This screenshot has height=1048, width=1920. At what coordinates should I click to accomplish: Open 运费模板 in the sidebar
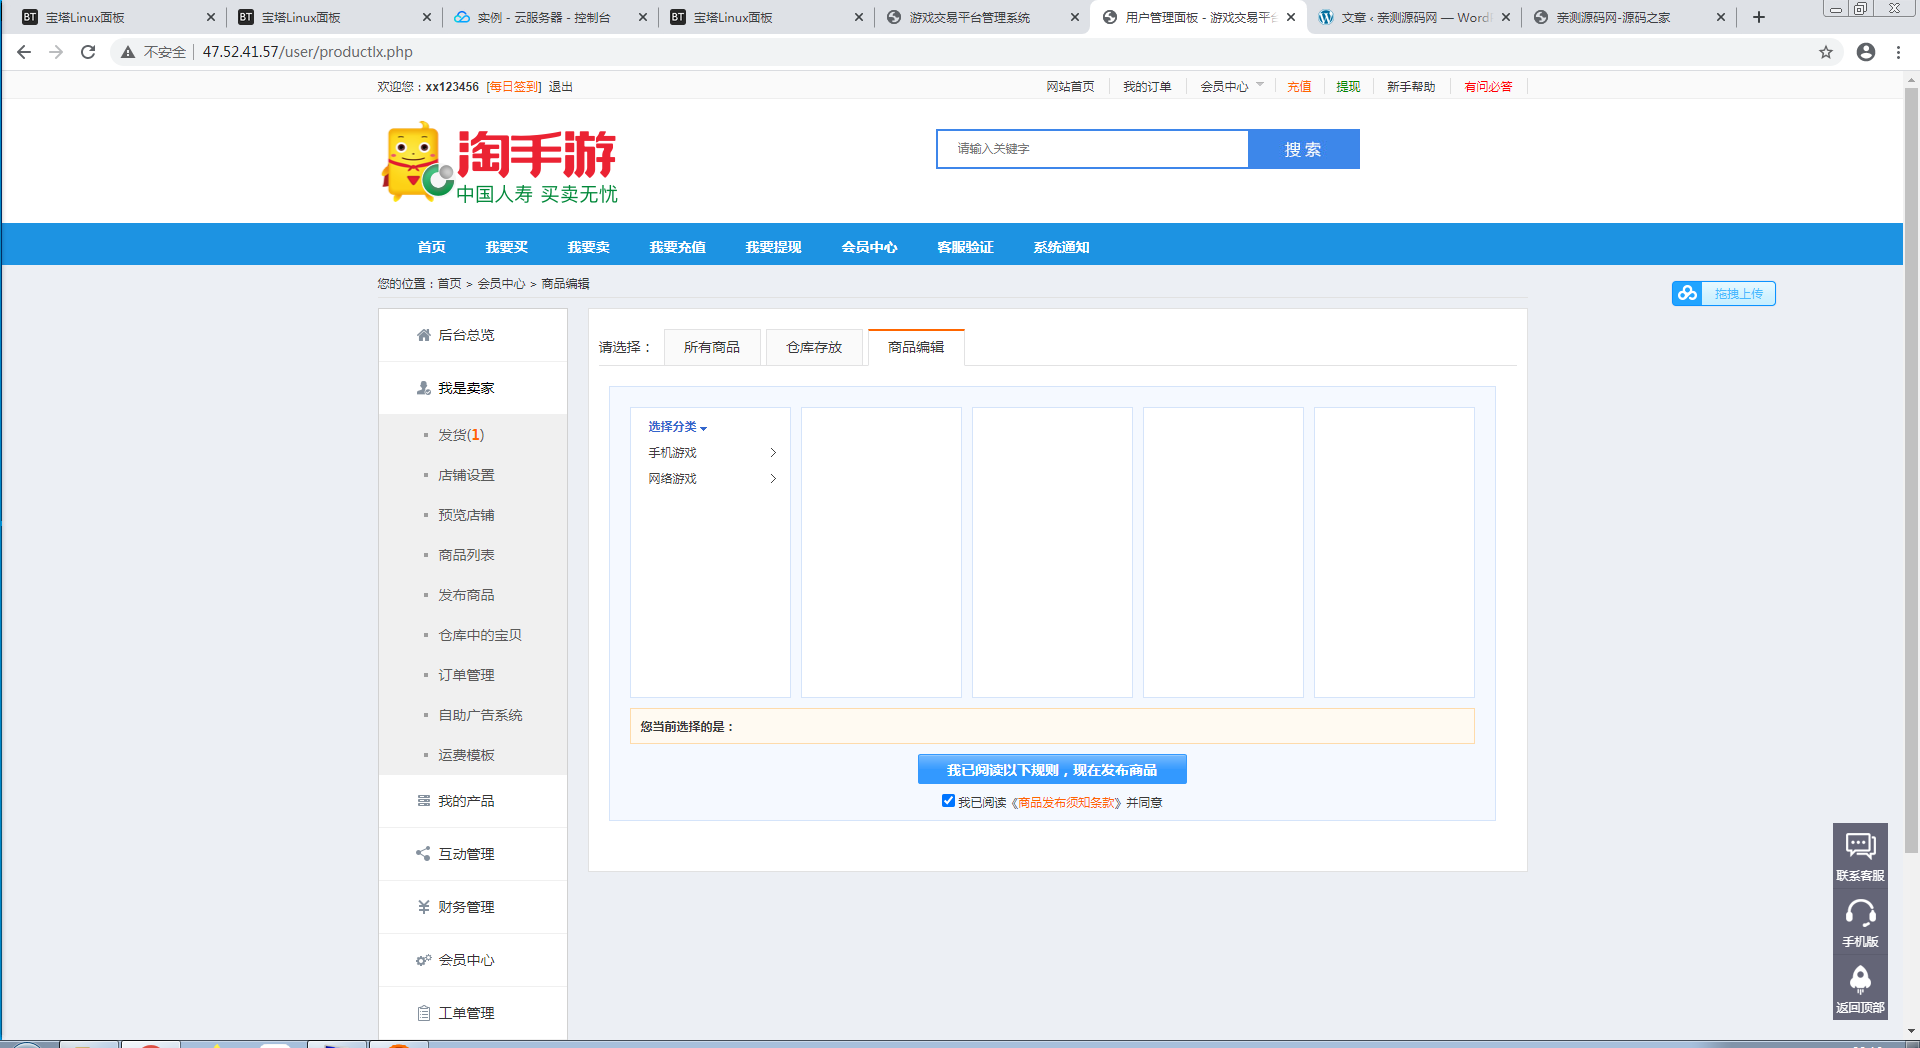[466, 755]
